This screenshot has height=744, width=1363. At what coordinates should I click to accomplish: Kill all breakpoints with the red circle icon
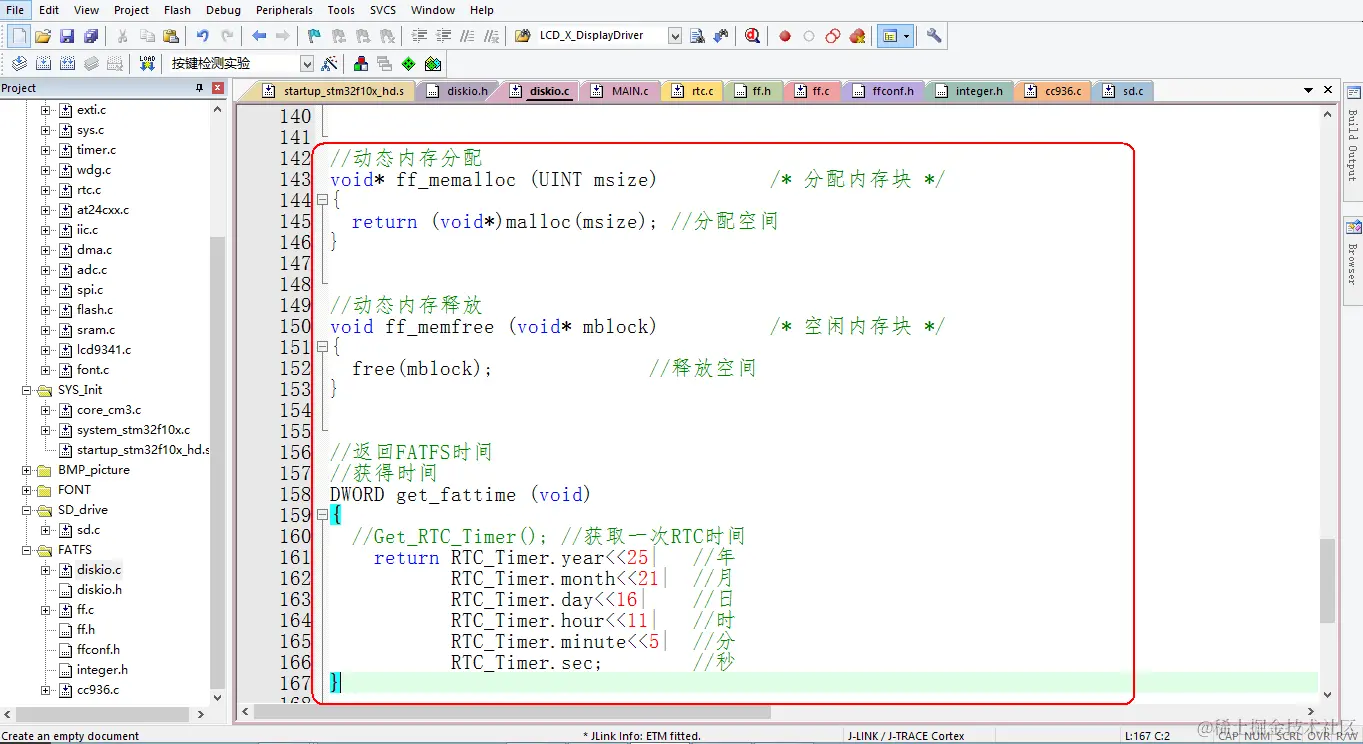857,36
